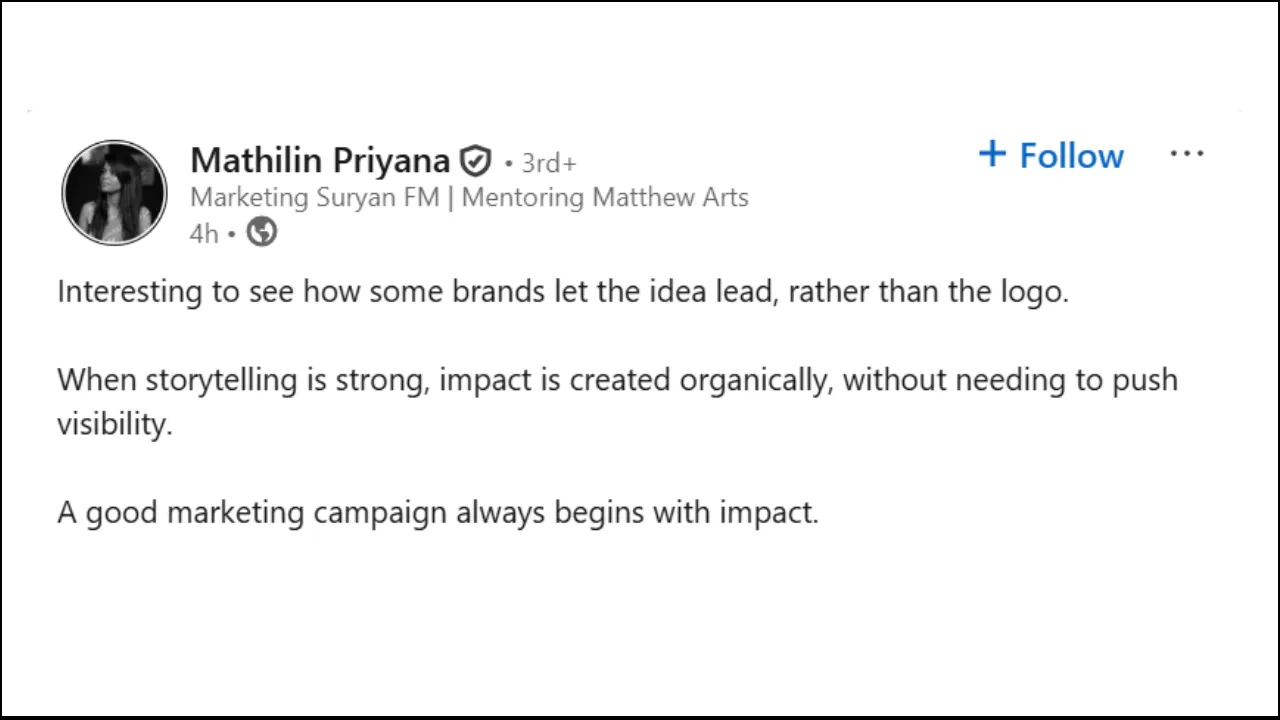Click the globe public visibility icon
This screenshot has height=720, width=1280.
coord(262,232)
